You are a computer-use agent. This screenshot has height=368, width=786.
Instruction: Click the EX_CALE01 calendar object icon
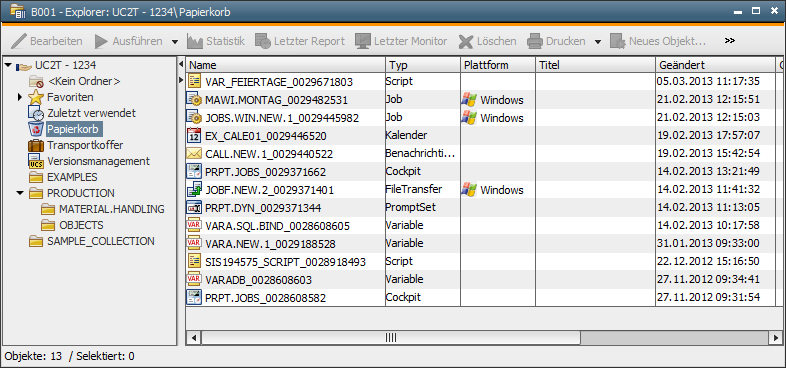click(194, 135)
